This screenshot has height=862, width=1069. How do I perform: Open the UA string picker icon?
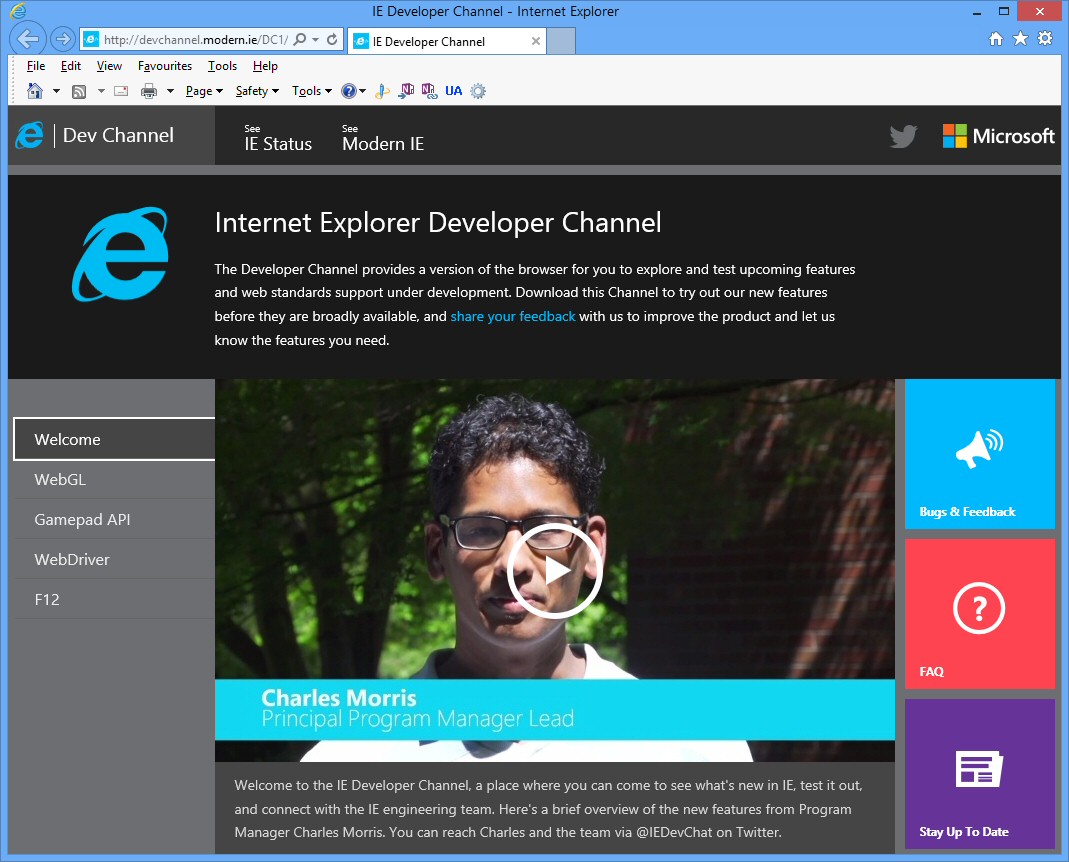[454, 90]
